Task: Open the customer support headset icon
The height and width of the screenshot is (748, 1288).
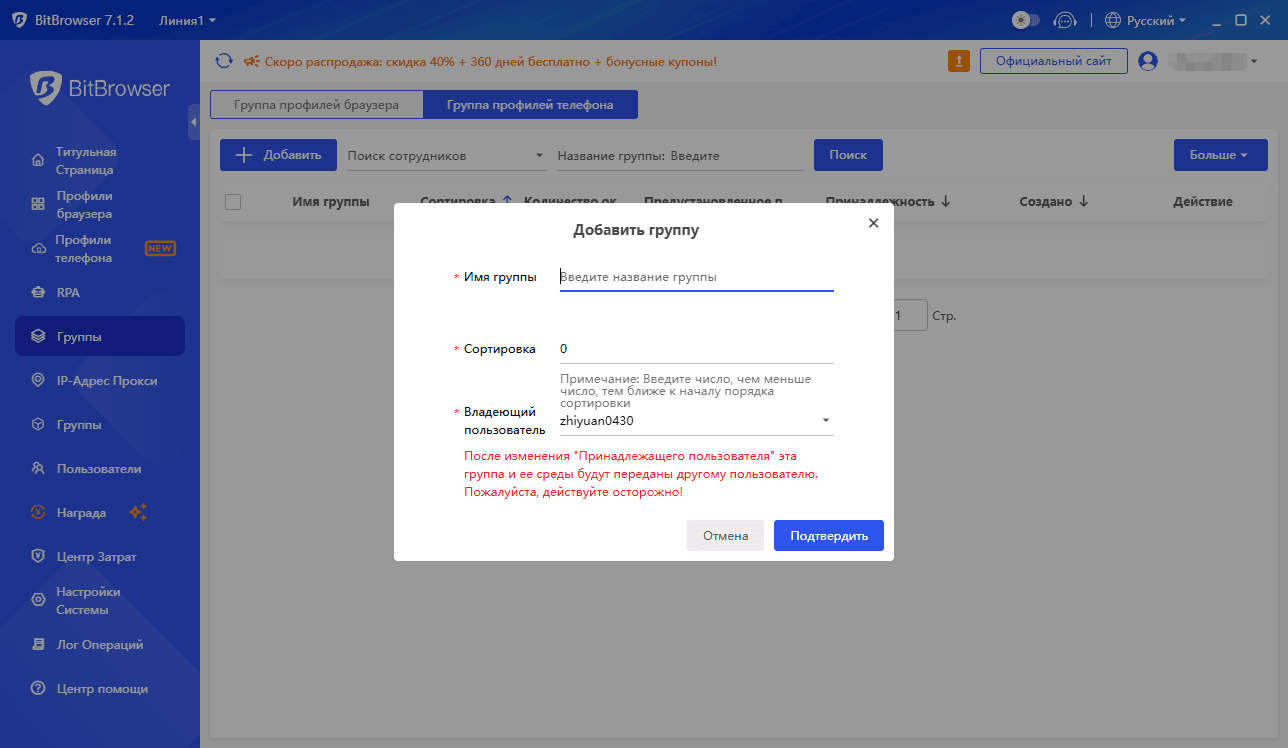Action: 1066,20
